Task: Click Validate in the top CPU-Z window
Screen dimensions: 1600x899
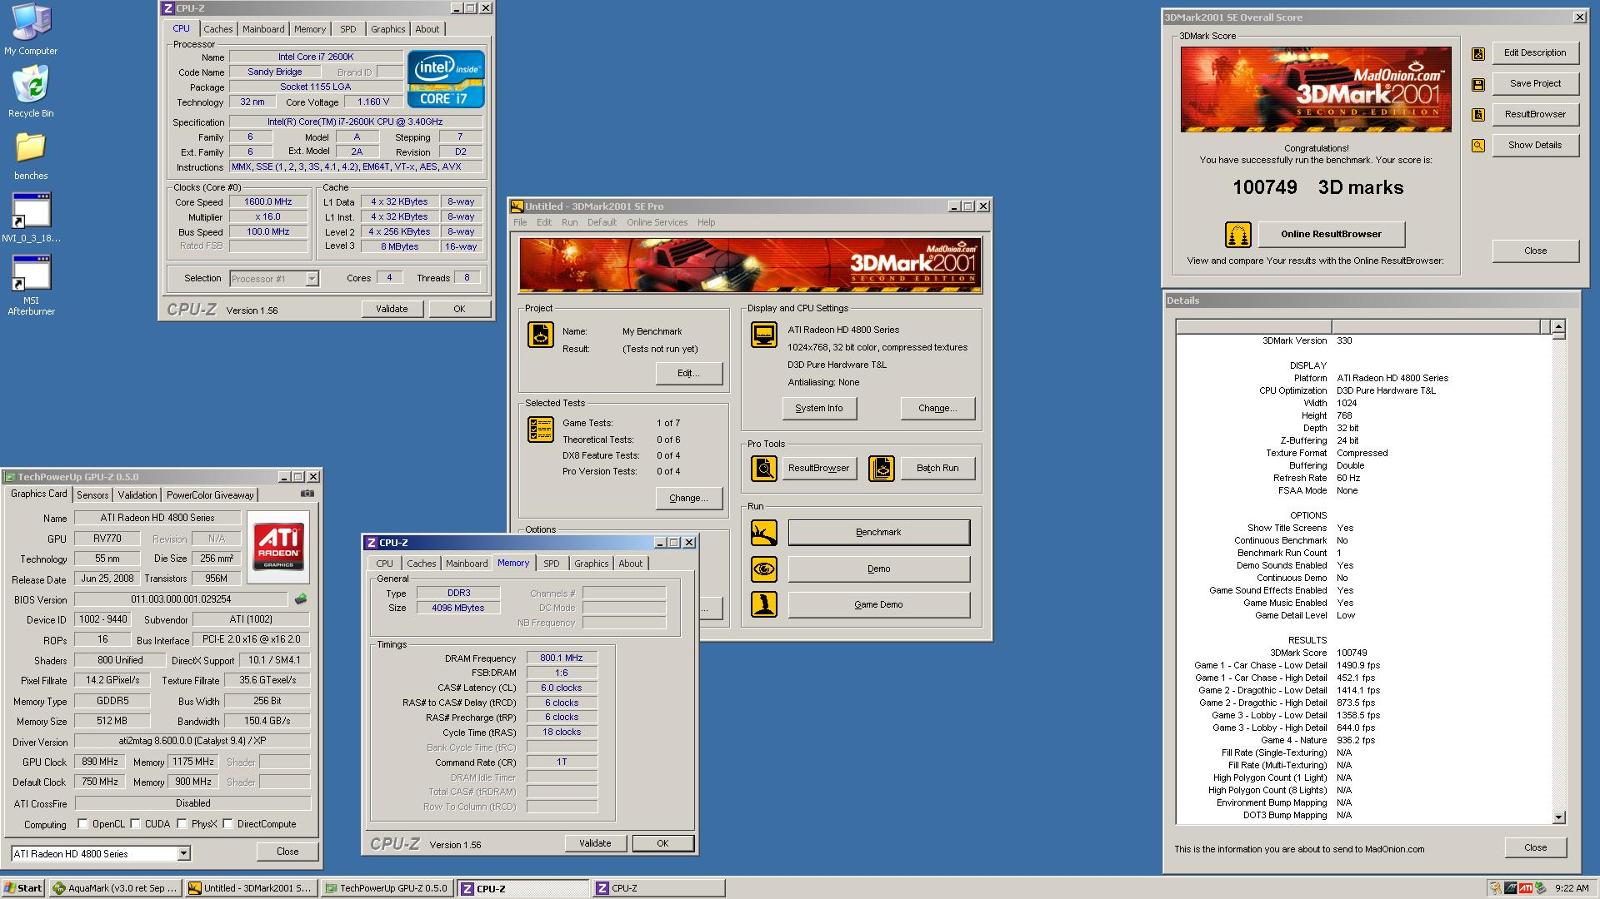Action: (392, 309)
